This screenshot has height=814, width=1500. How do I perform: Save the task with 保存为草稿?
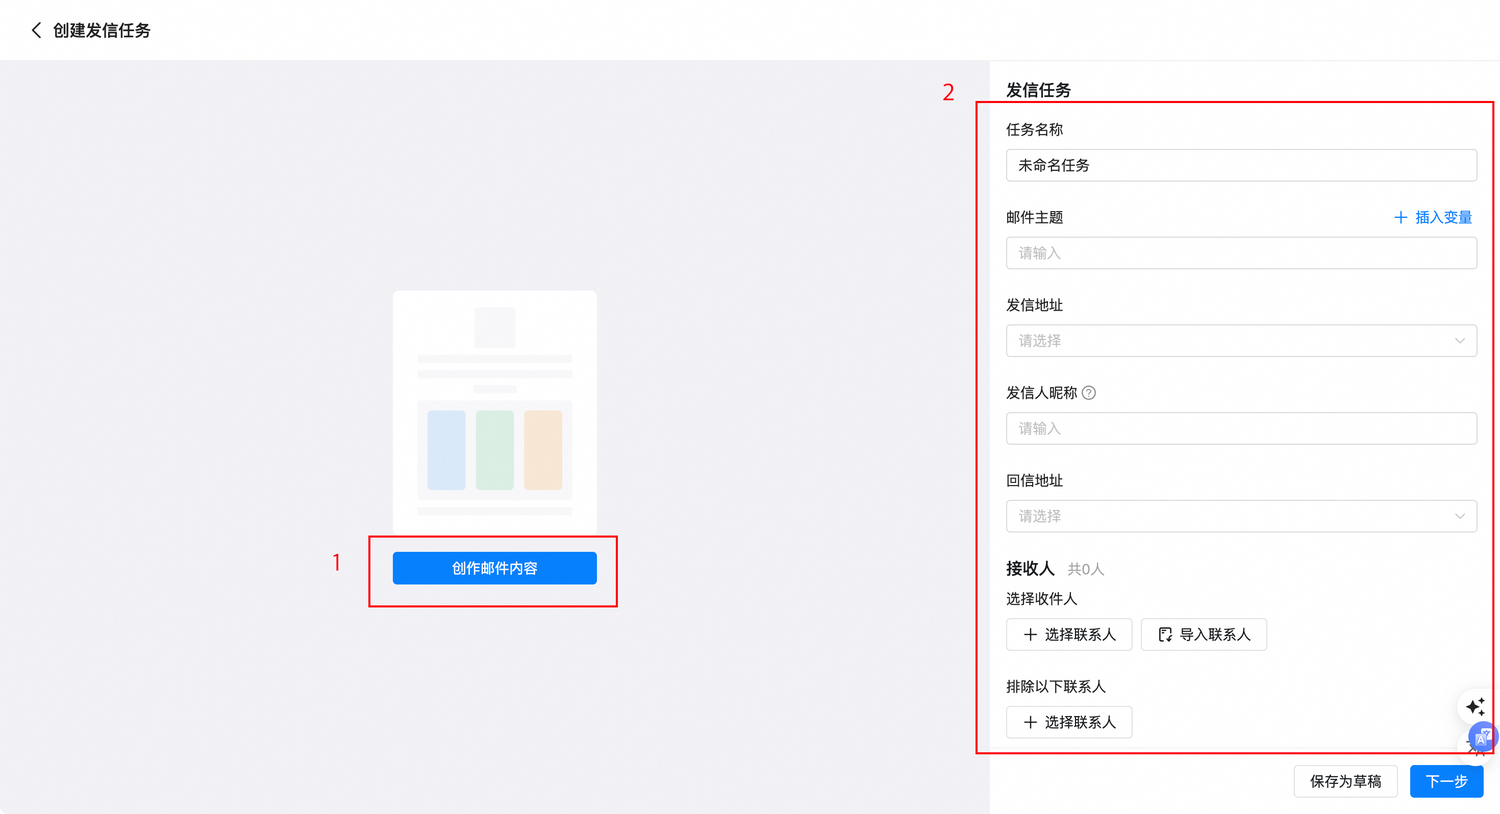tap(1346, 781)
